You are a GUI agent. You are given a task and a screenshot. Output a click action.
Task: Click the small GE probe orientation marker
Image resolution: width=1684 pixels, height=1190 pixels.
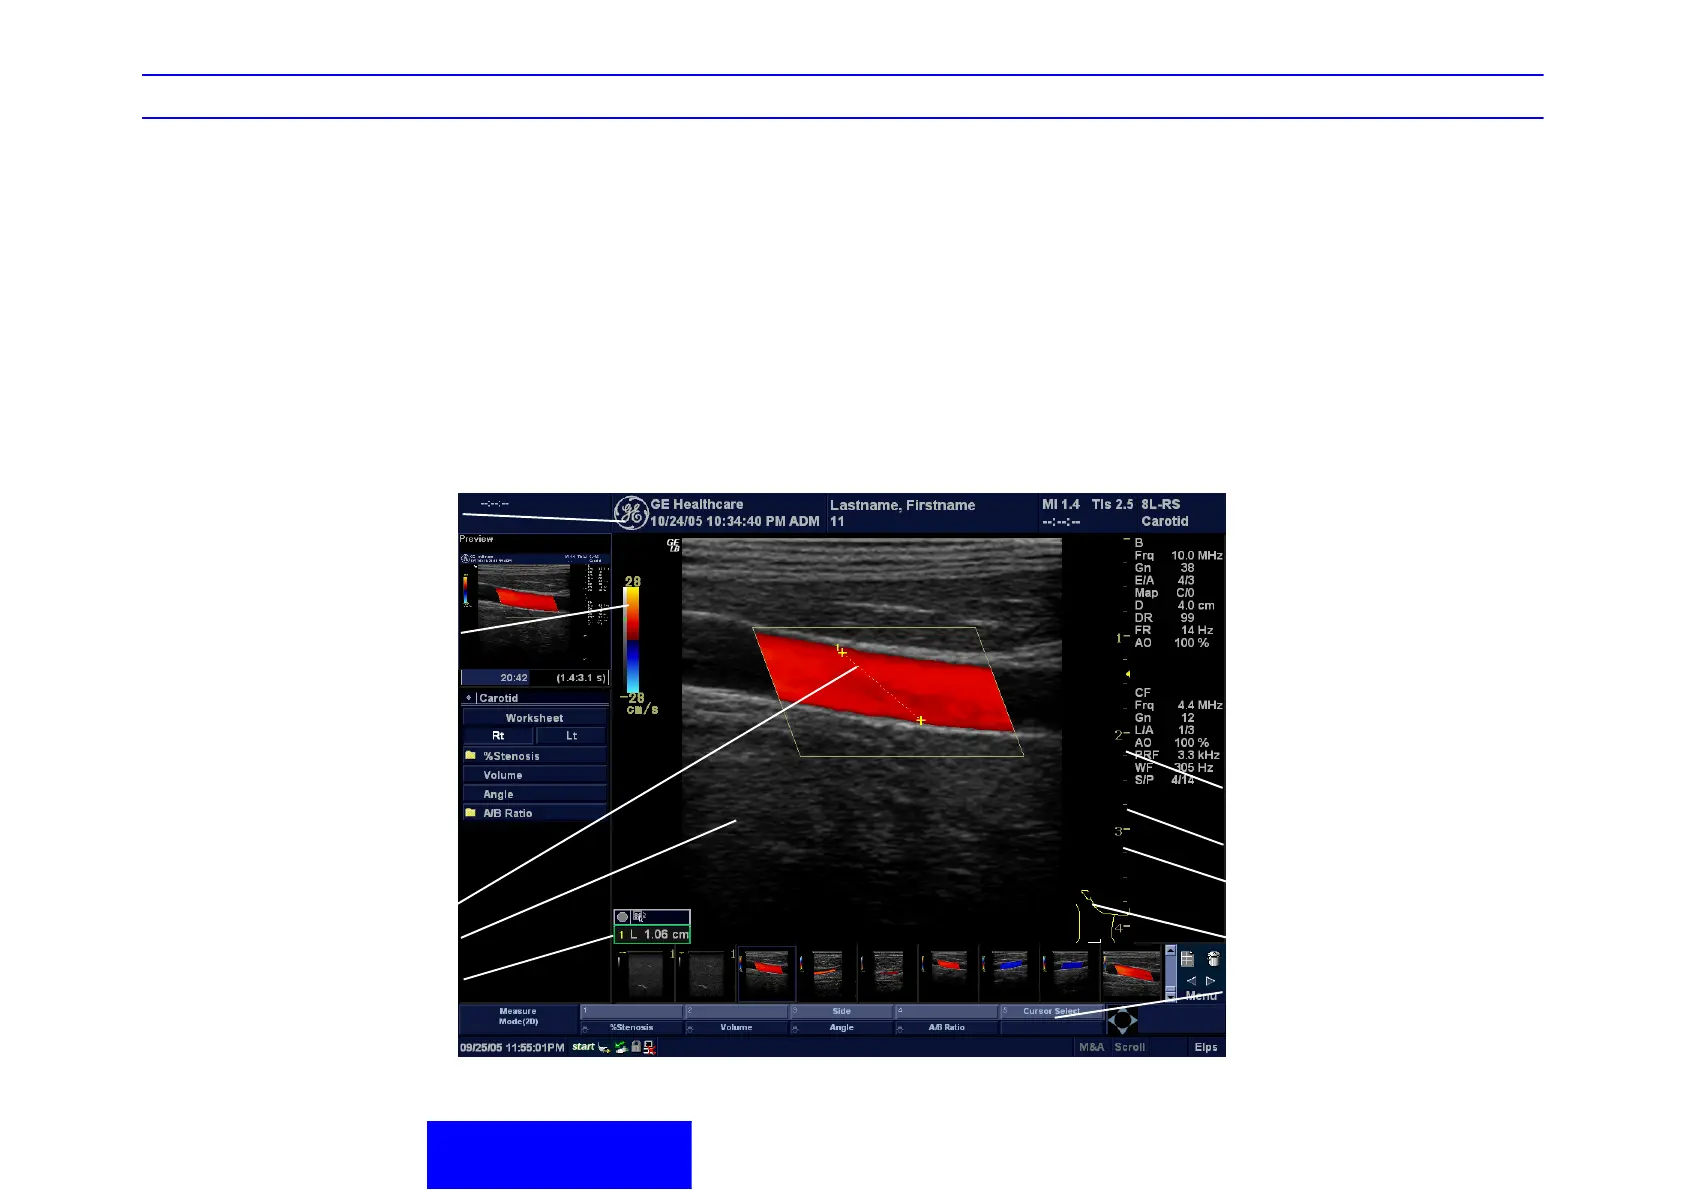pyautogui.click(x=673, y=545)
